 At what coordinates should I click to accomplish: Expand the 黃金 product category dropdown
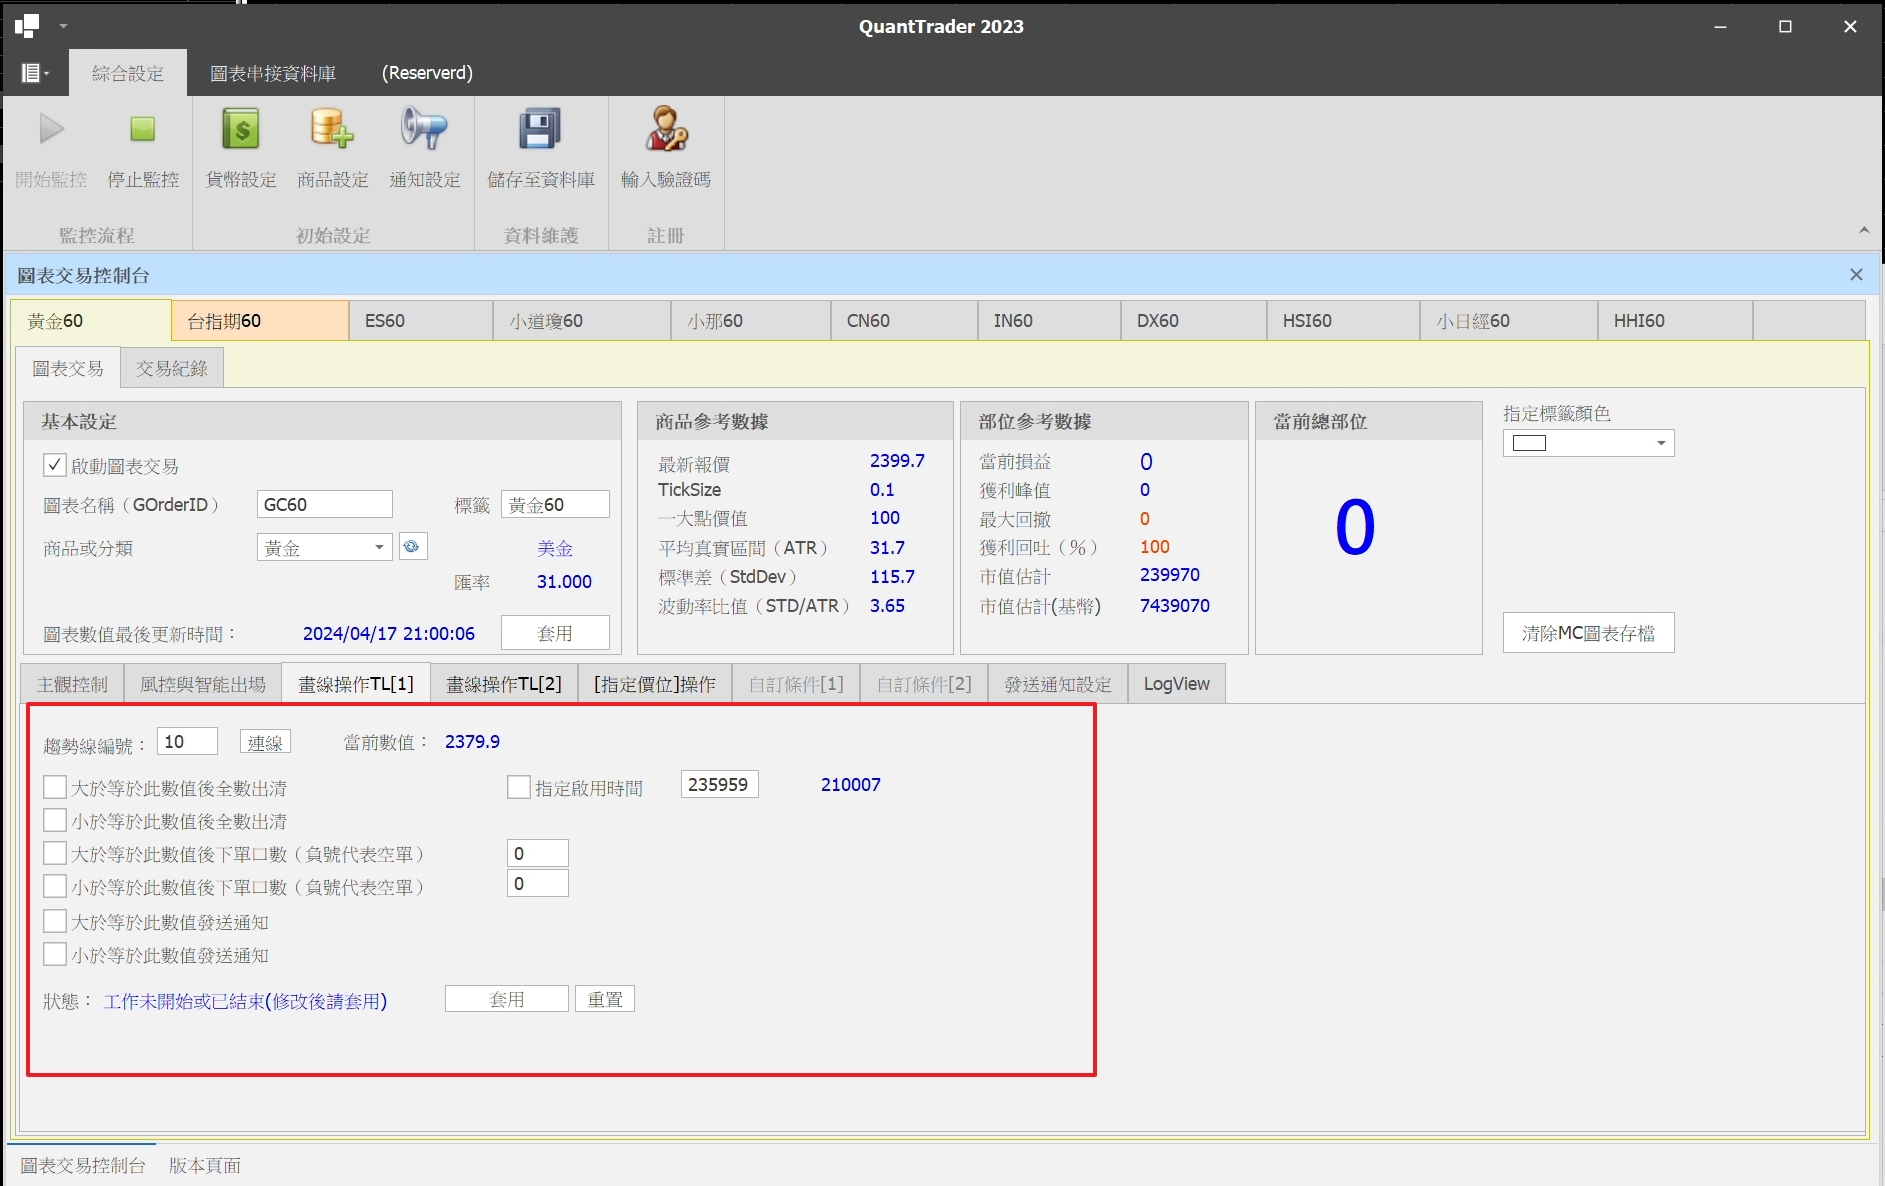coord(379,547)
